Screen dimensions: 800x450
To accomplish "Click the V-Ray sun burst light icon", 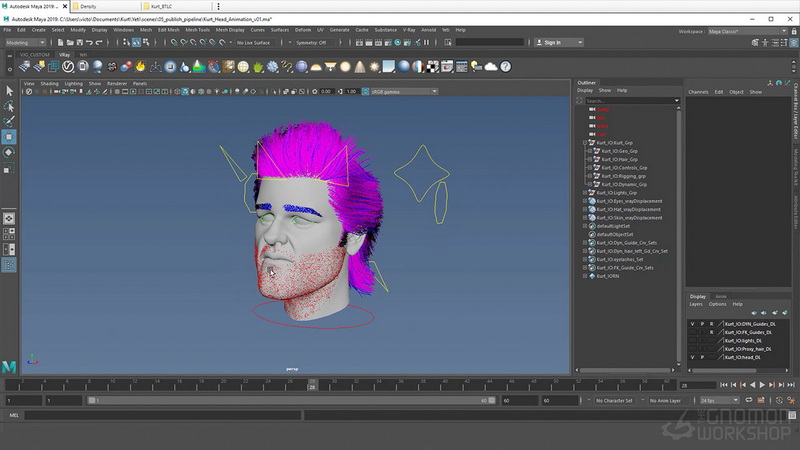I will (x=374, y=66).
